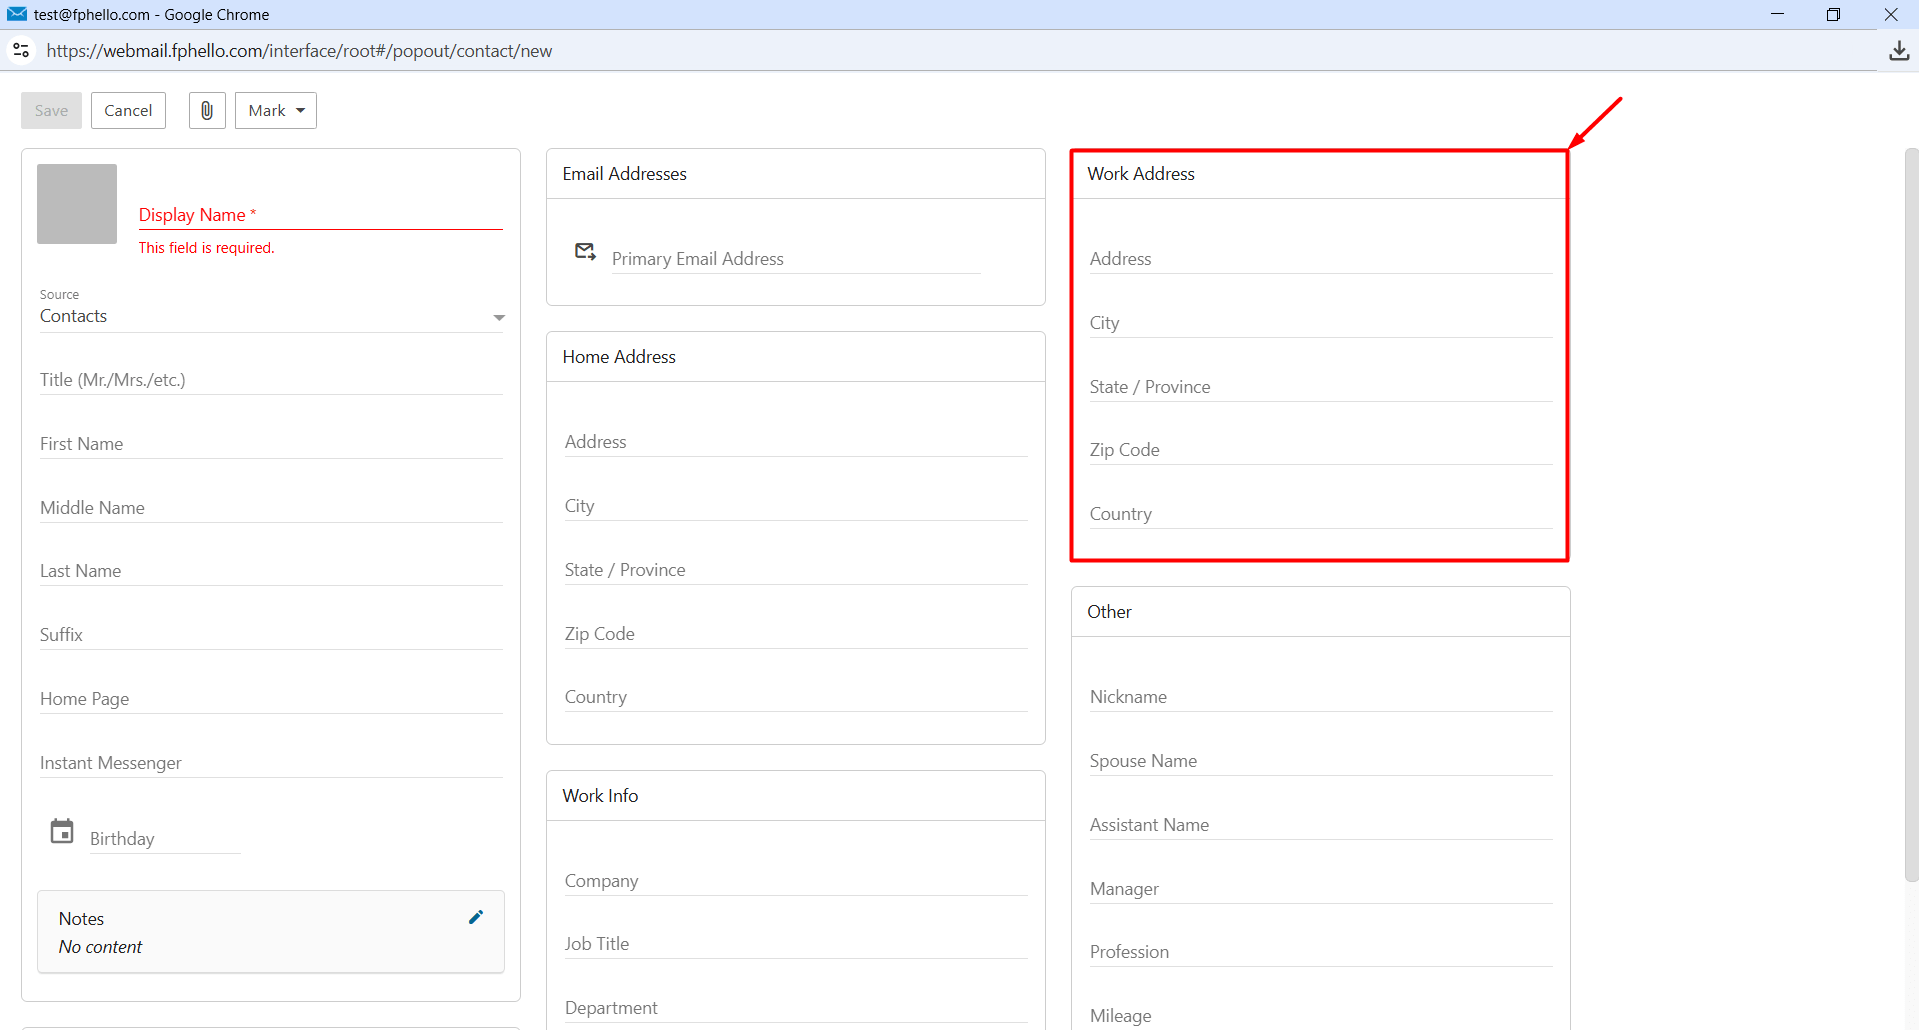This screenshot has width=1919, height=1030.
Task: Click the paperclip attachment icon
Action: (x=207, y=110)
